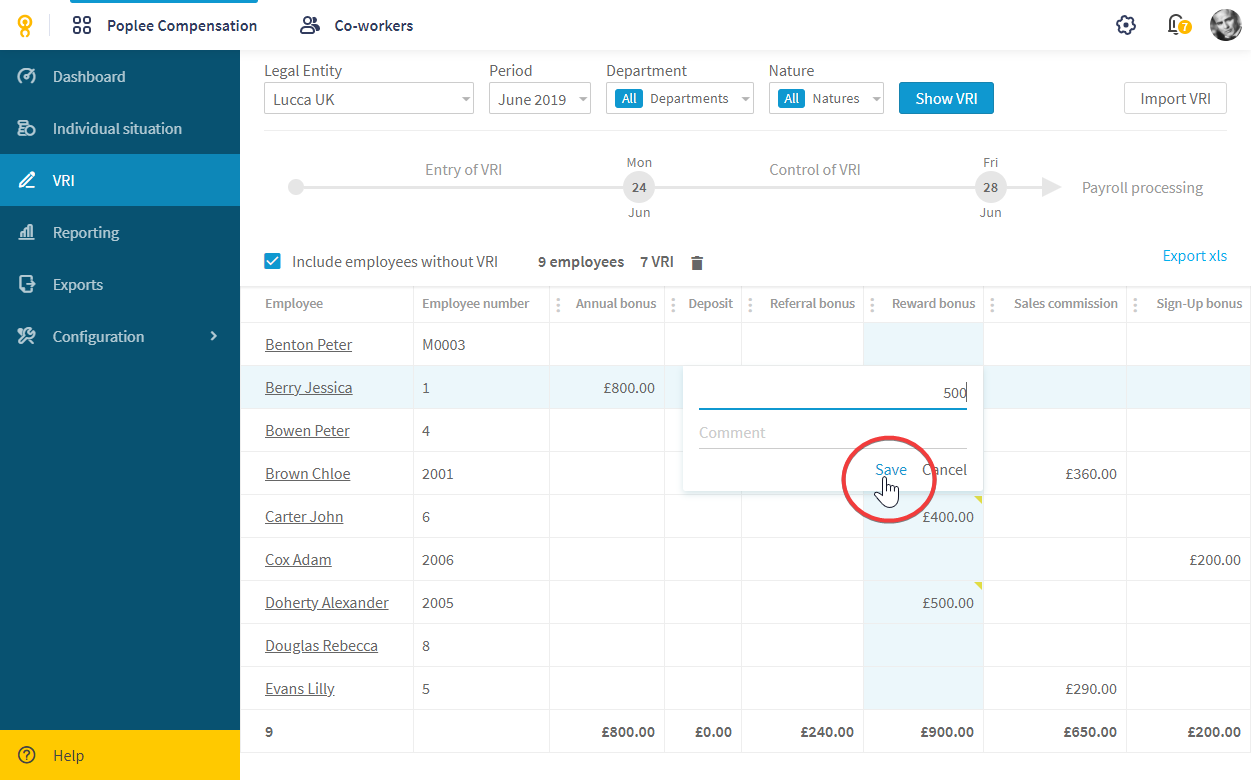Click the Show VRI button
The height and width of the screenshot is (780, 1251).
pos(946,98)
